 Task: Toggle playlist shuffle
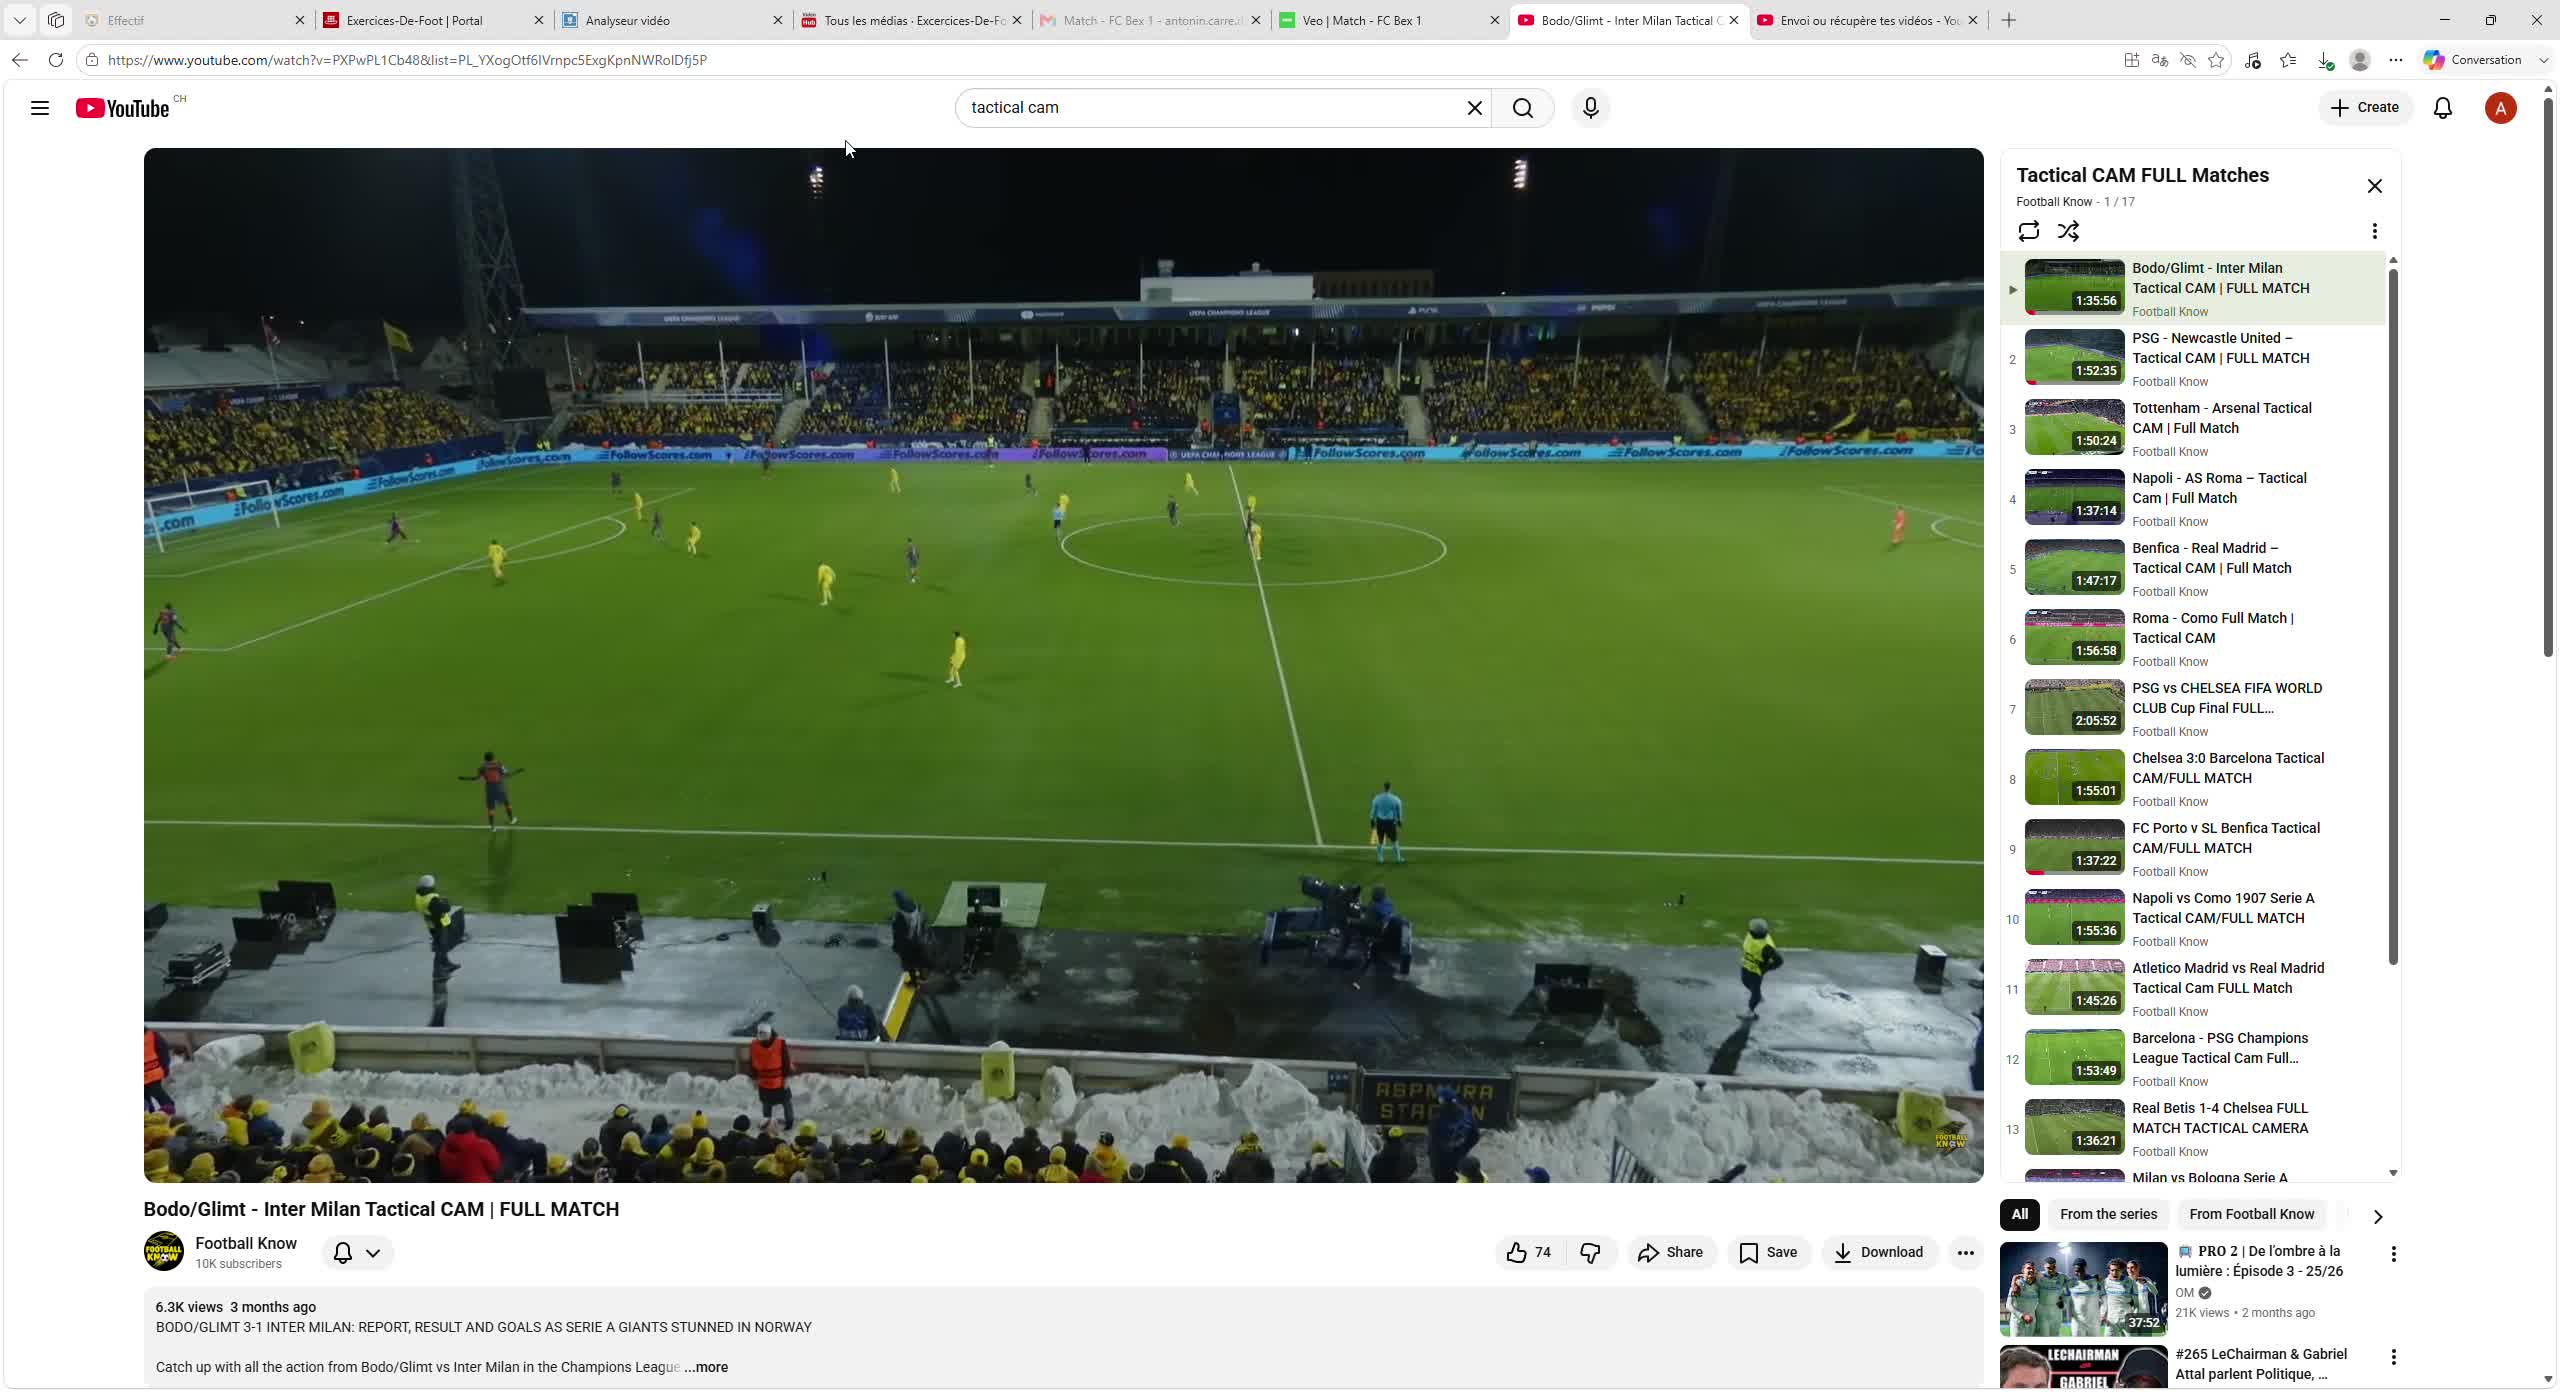[x=2068, y=231]
